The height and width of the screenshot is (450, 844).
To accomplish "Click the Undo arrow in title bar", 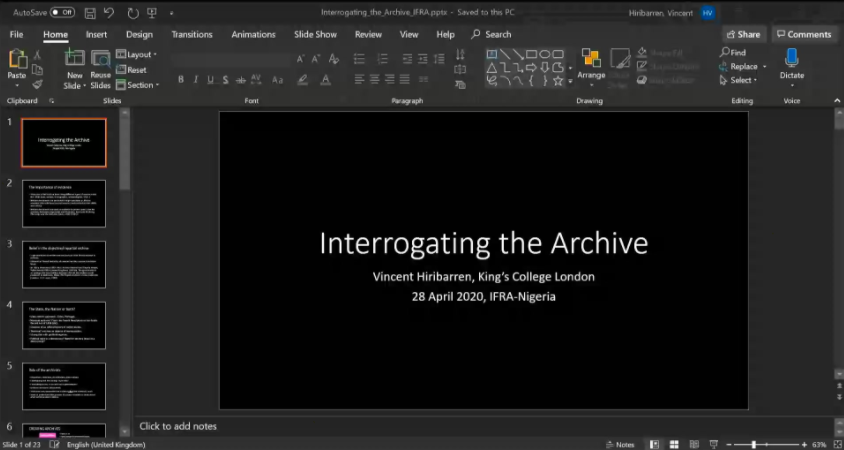I will click(x=109, y=12).
